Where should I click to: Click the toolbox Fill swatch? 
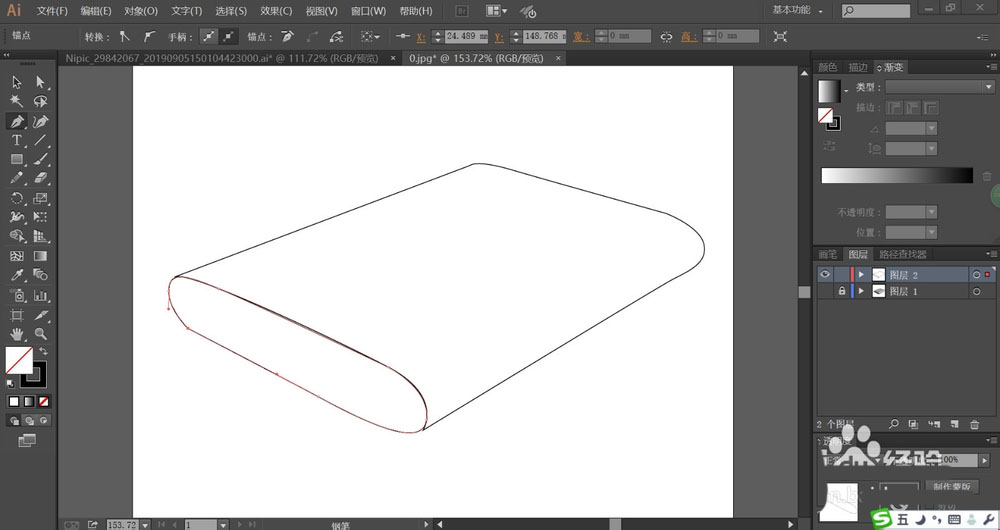coord(18,360)
